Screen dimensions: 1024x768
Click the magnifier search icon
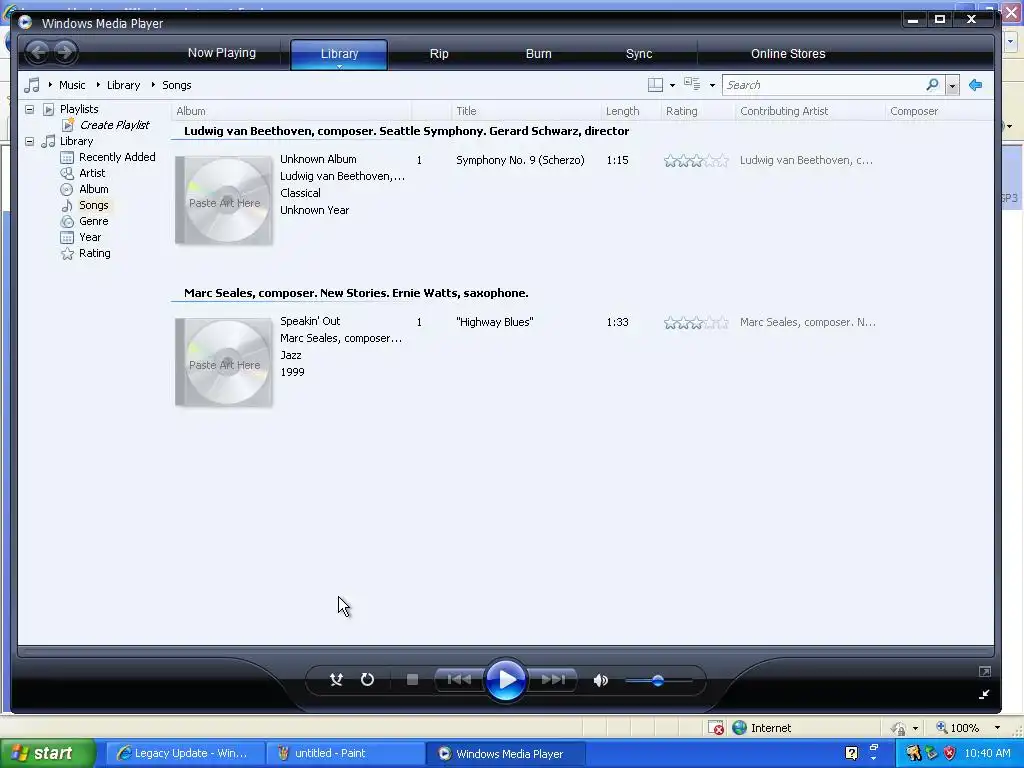pyautogui.click(x=932, y=84)
